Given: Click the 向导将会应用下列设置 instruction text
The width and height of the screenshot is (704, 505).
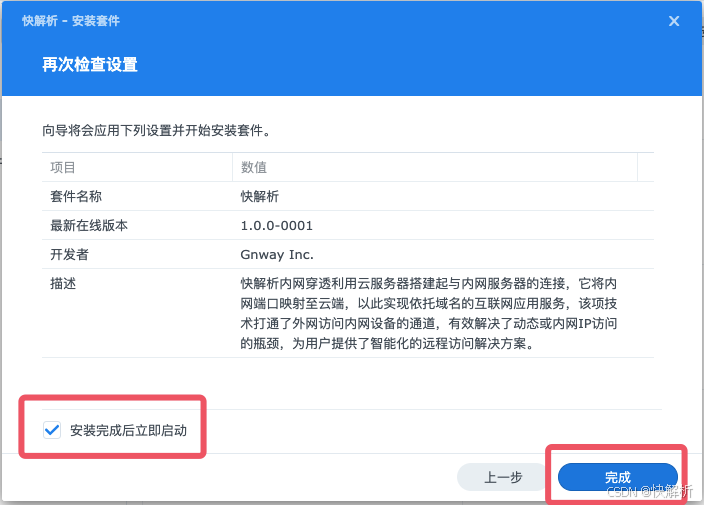Looking at the screenshot, I should pos(157,131).
